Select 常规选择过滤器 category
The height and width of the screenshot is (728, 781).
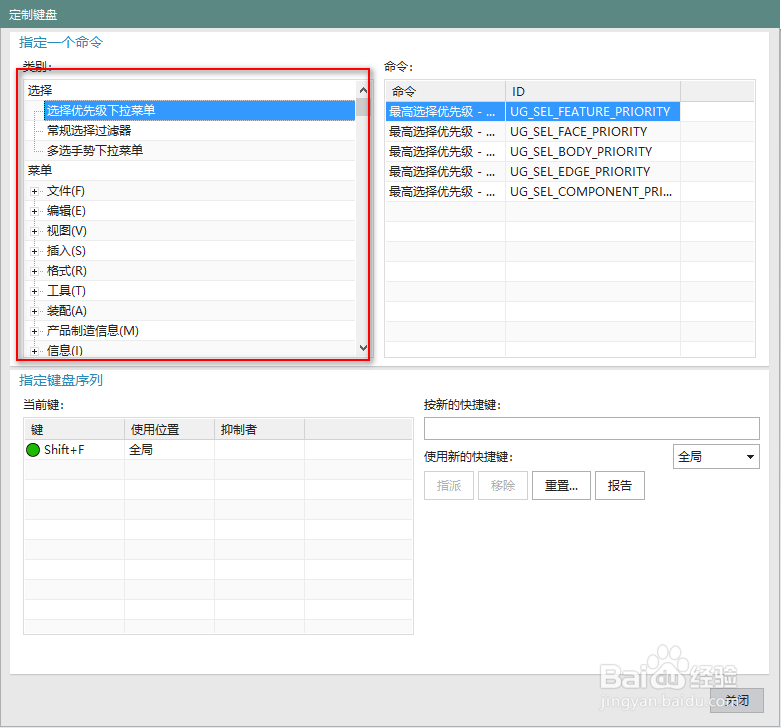pos(89,130)
